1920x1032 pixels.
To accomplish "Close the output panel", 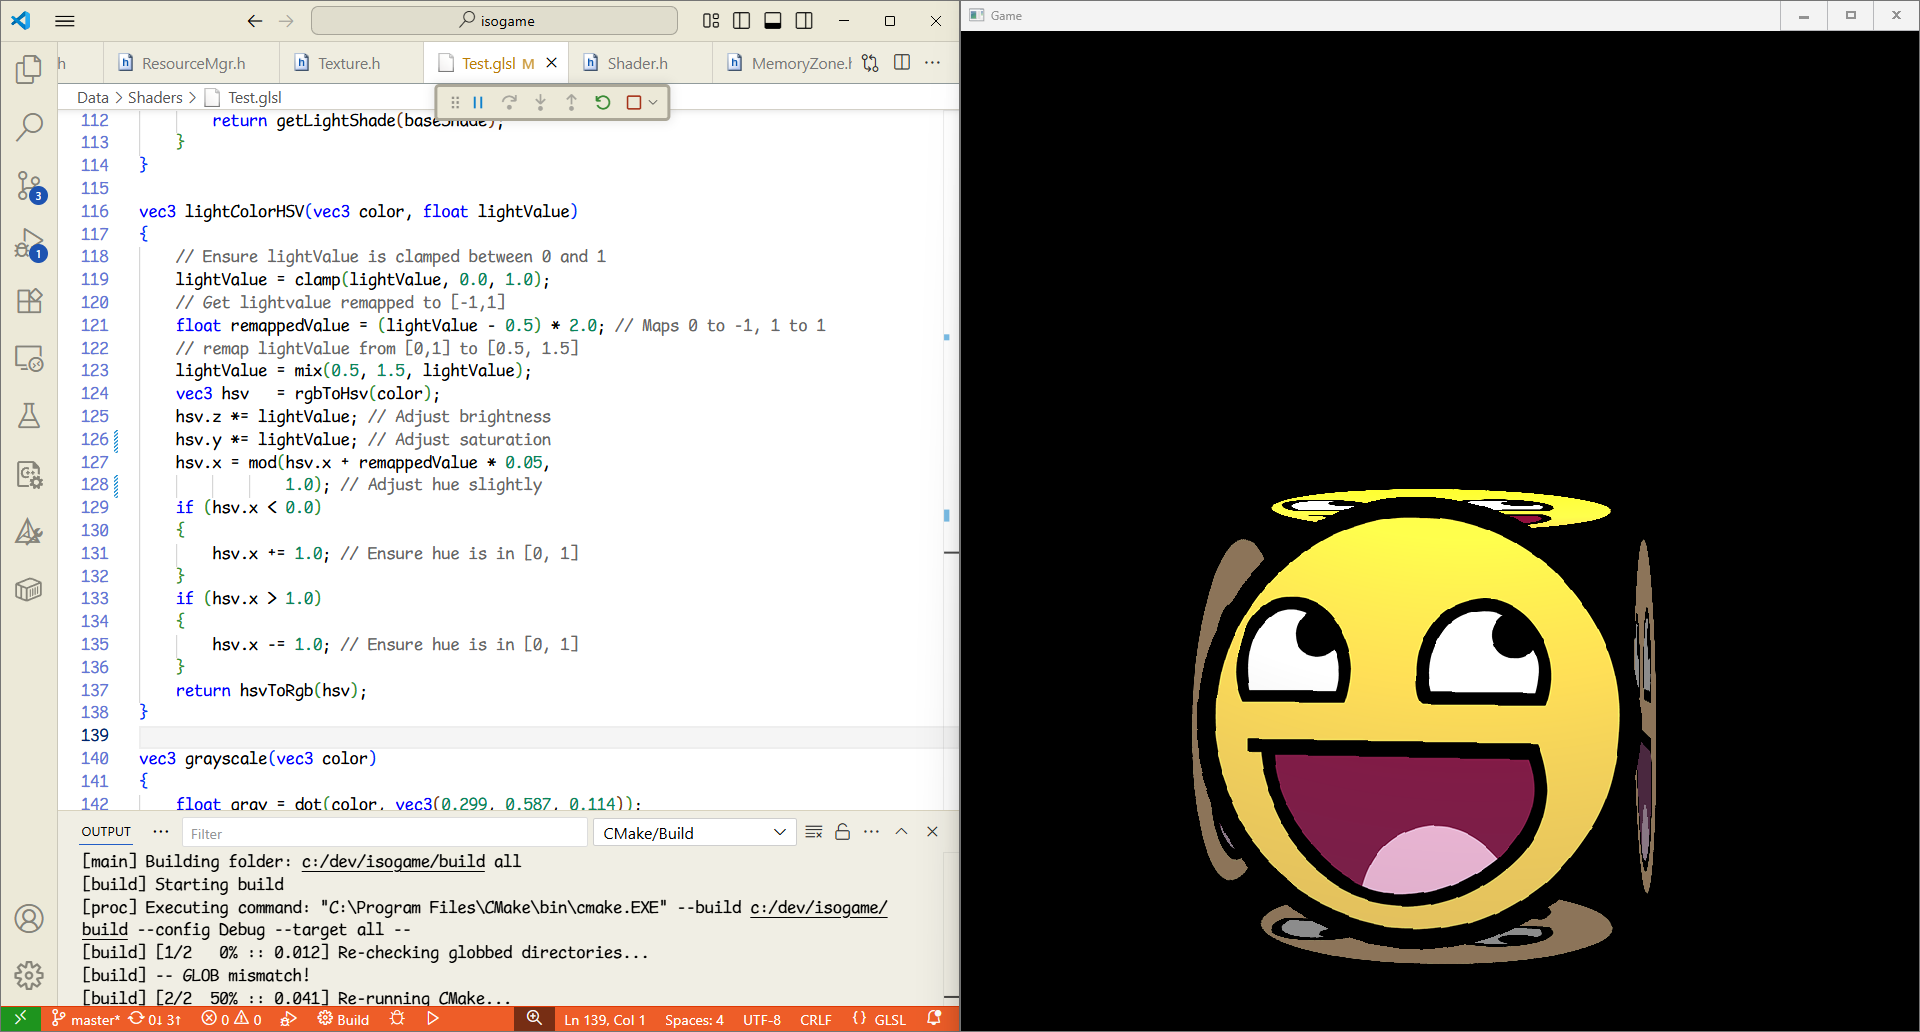I will [932, 832].
